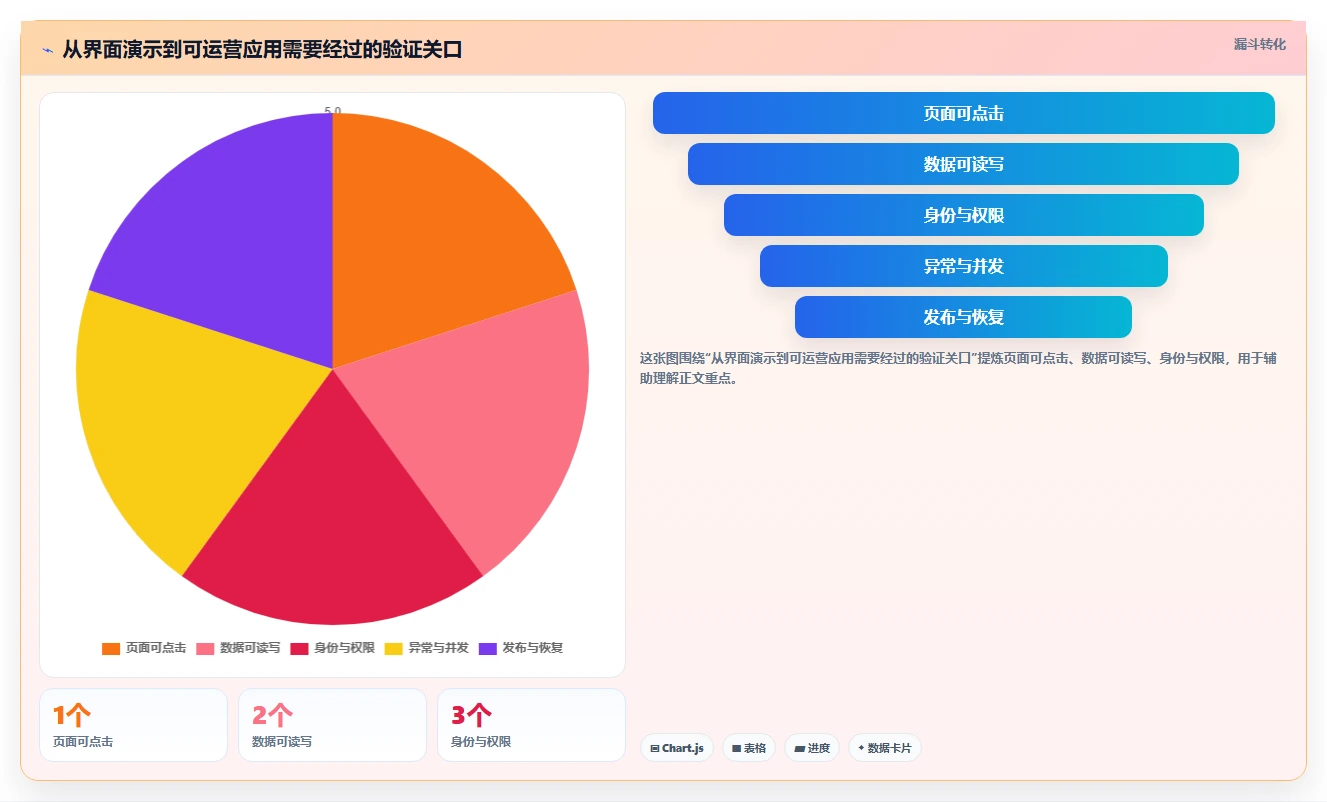Click the description paragraph starting 这张图围绕
Viewport: 1327px width, 802px height.
[x=958, y=368]
